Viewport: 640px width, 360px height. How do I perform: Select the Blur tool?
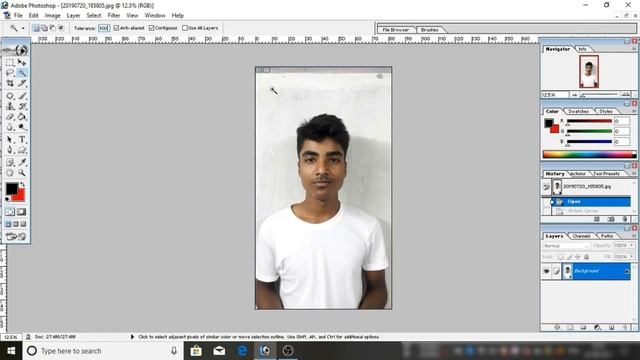10,127
